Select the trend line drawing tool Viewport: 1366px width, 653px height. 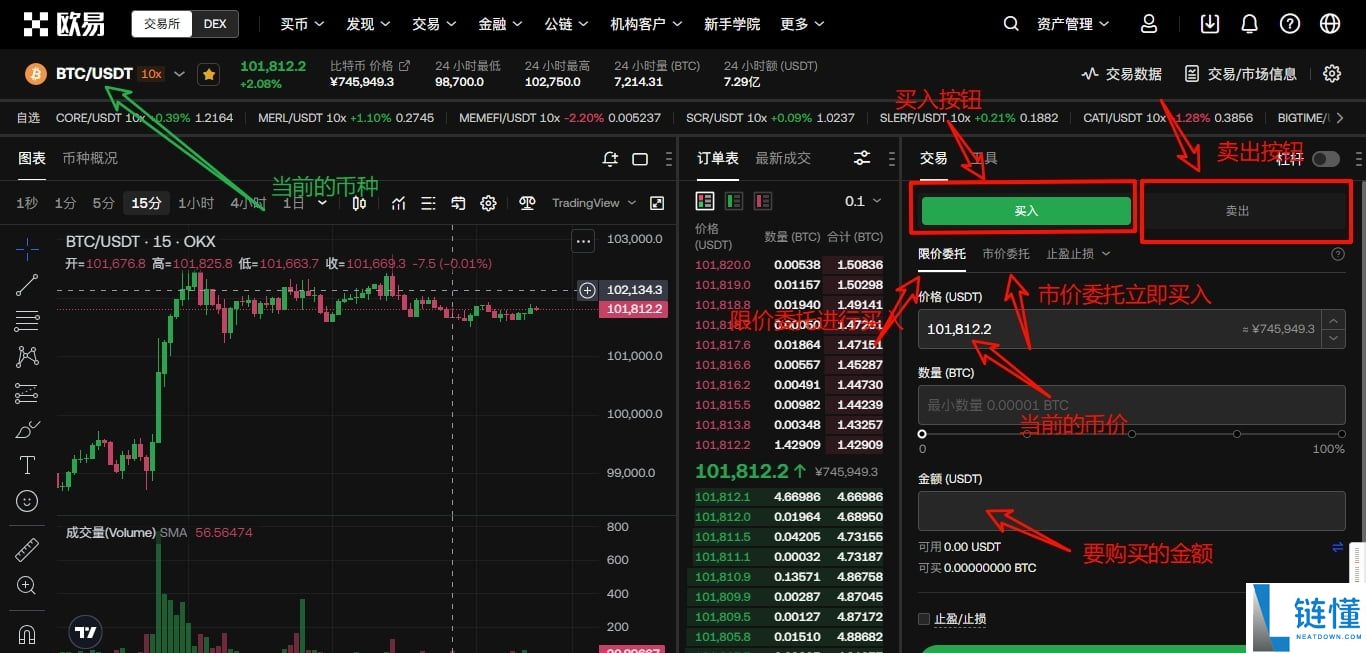pos(27,285)
